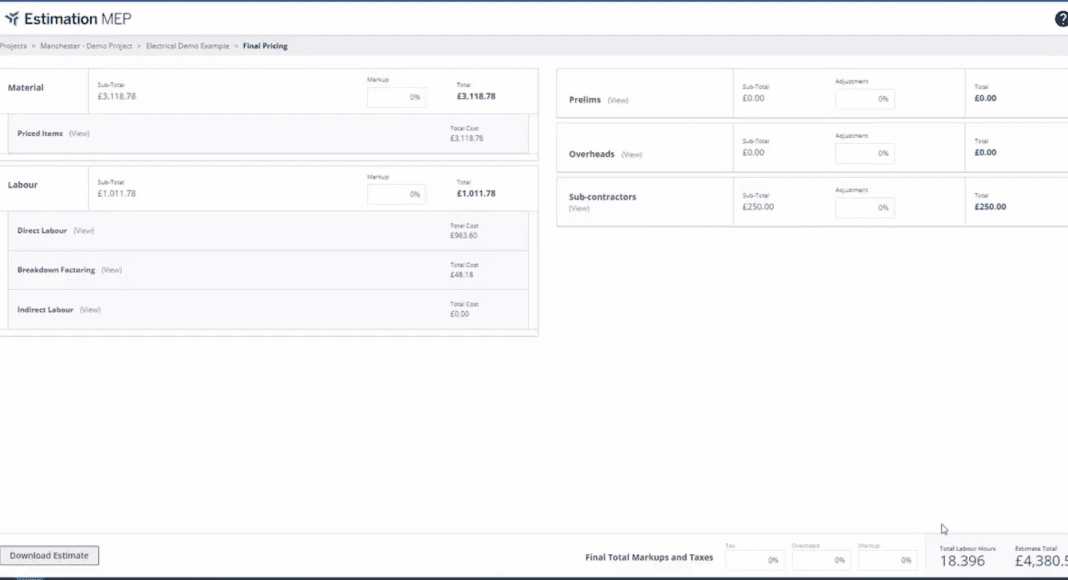Edit the Sub-contractors adjustment percentage field
Screen dimensions: 1068x580
(865, 208)
